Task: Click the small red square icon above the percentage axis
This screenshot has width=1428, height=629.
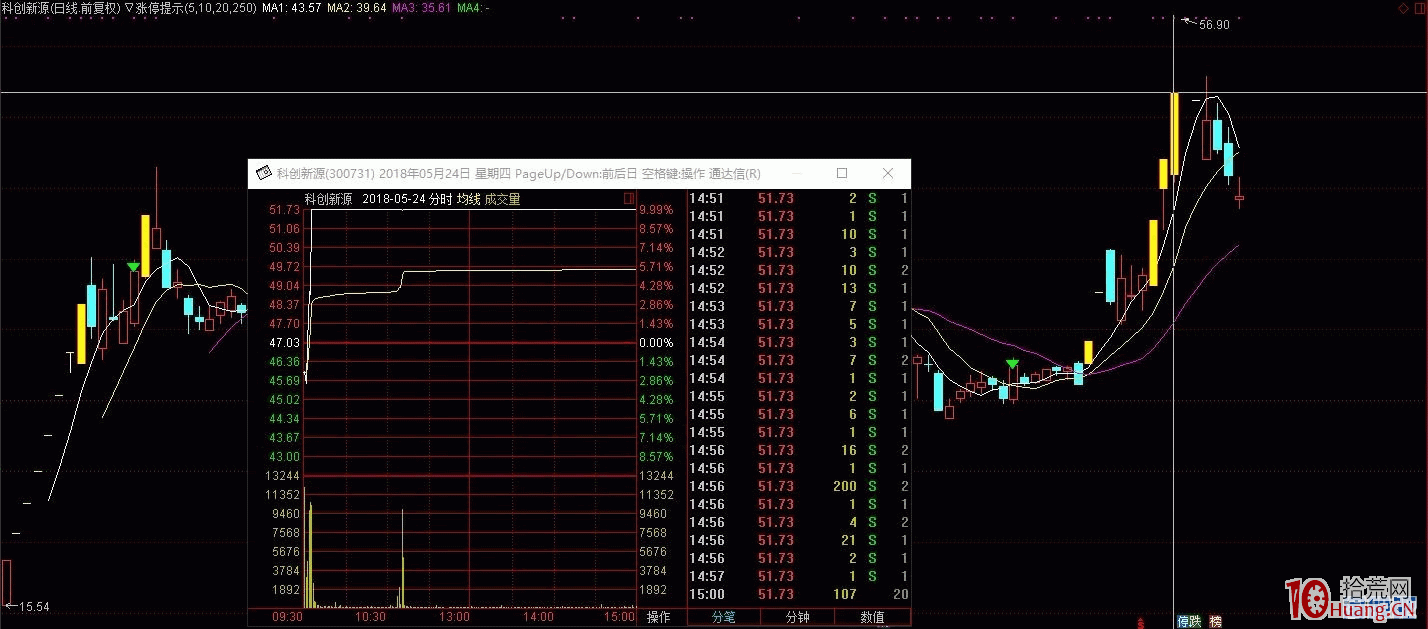Action: coord(629,199)
